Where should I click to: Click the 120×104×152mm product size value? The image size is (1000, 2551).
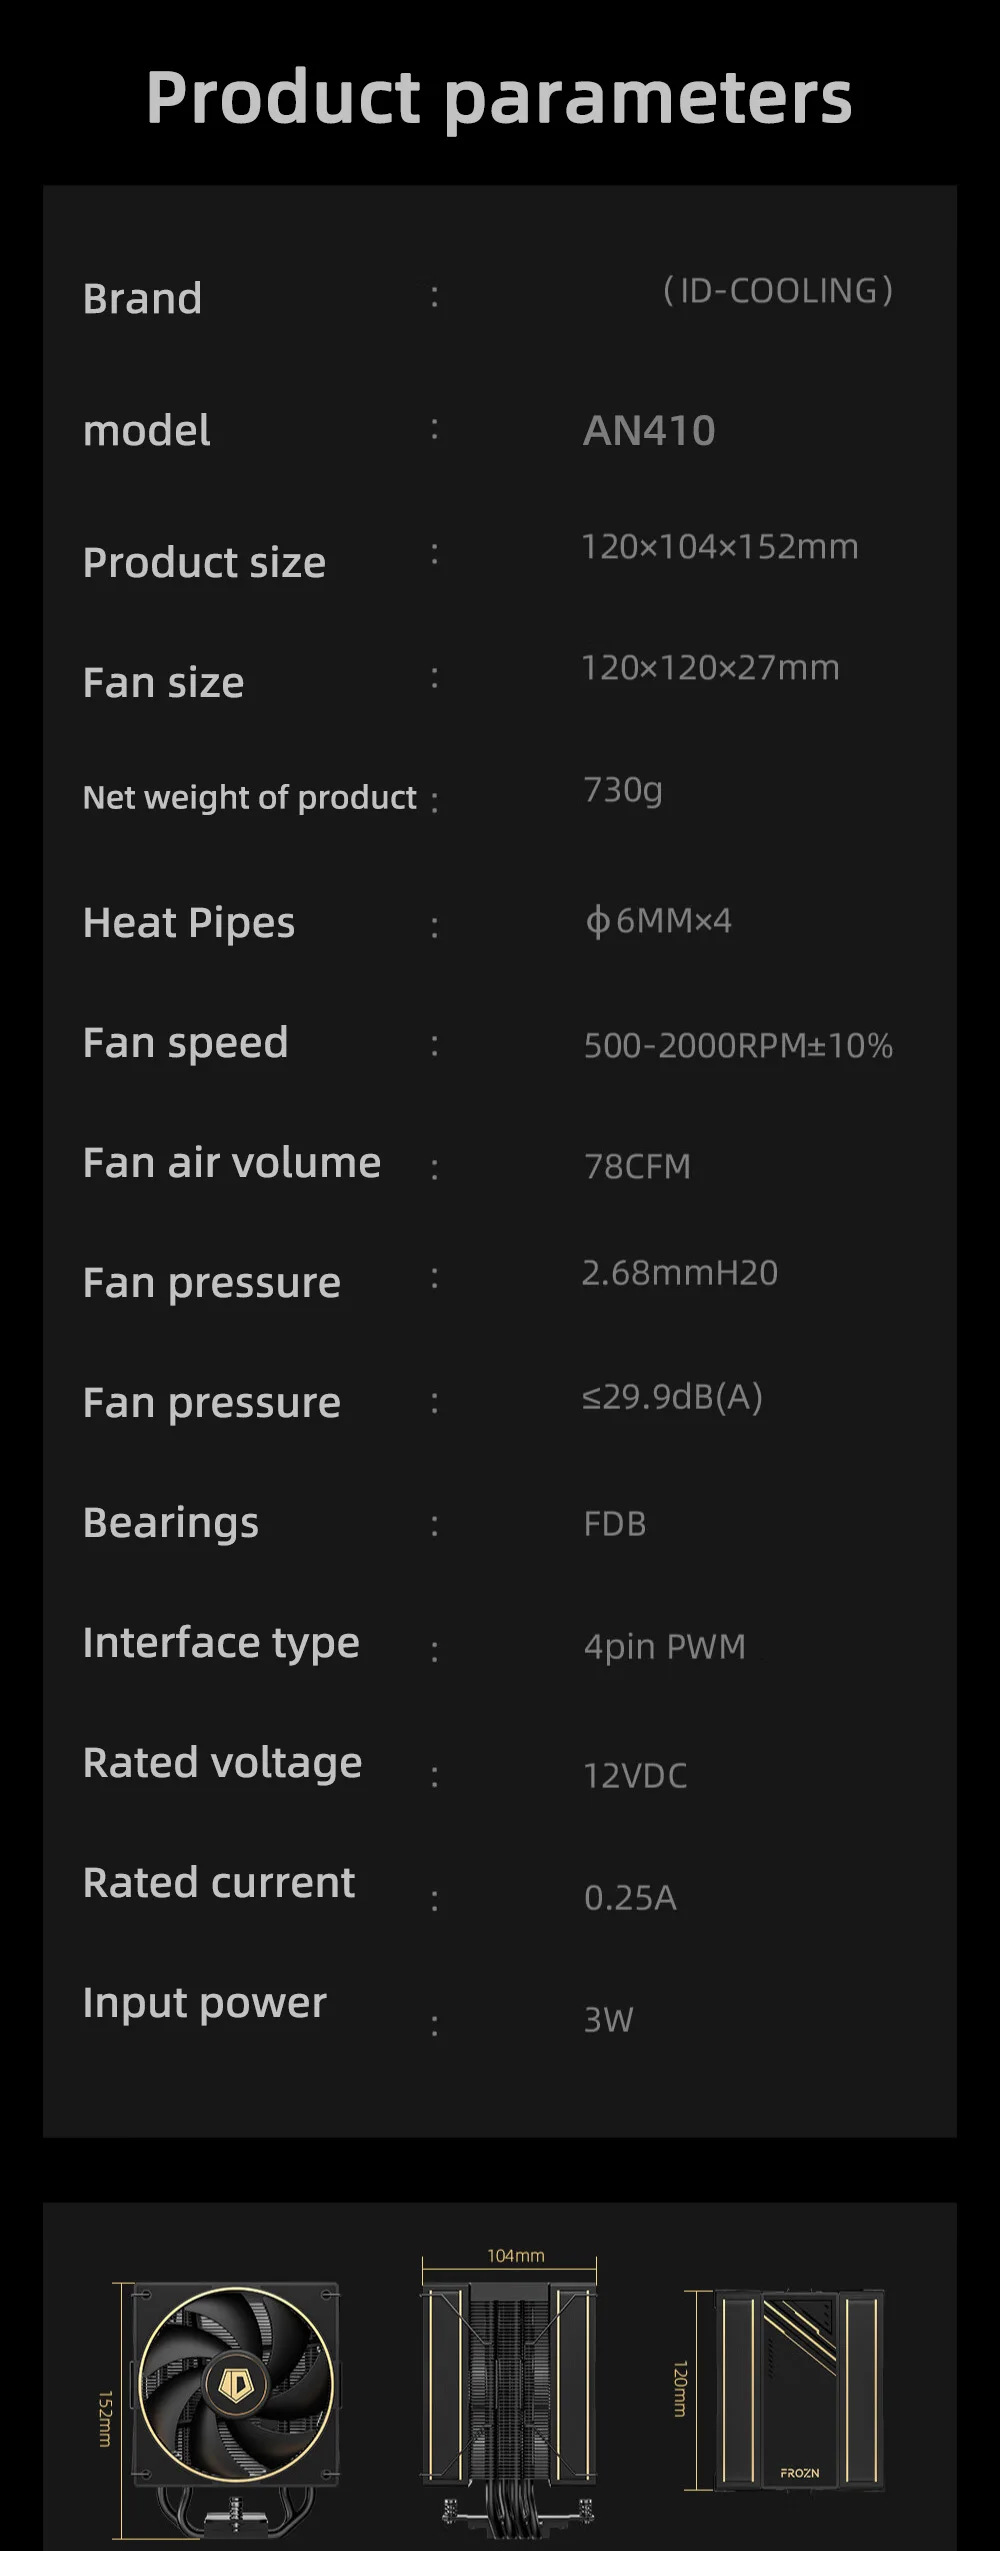(x=719, y=547)
